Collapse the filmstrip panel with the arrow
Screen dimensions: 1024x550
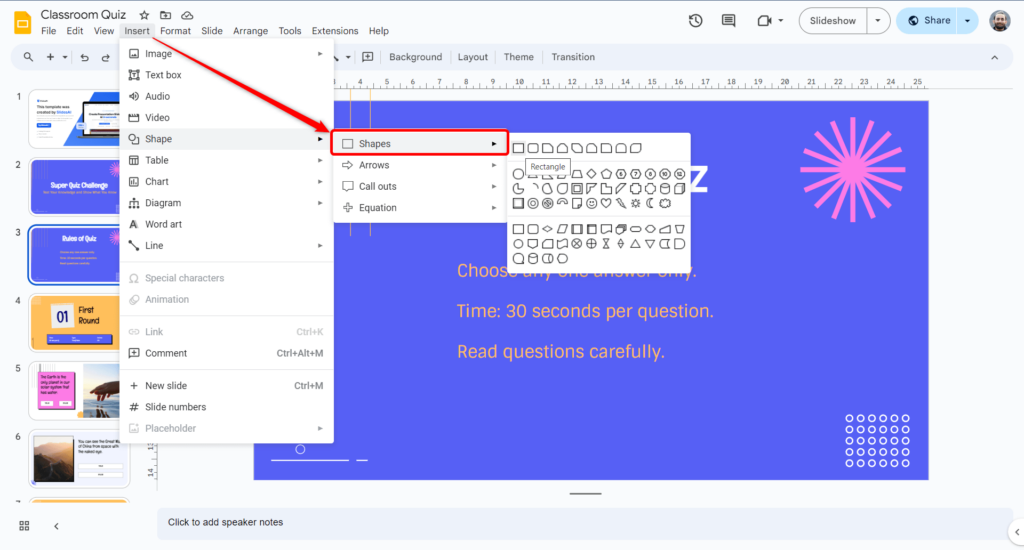pyautogui.click(x=56, y=526)
